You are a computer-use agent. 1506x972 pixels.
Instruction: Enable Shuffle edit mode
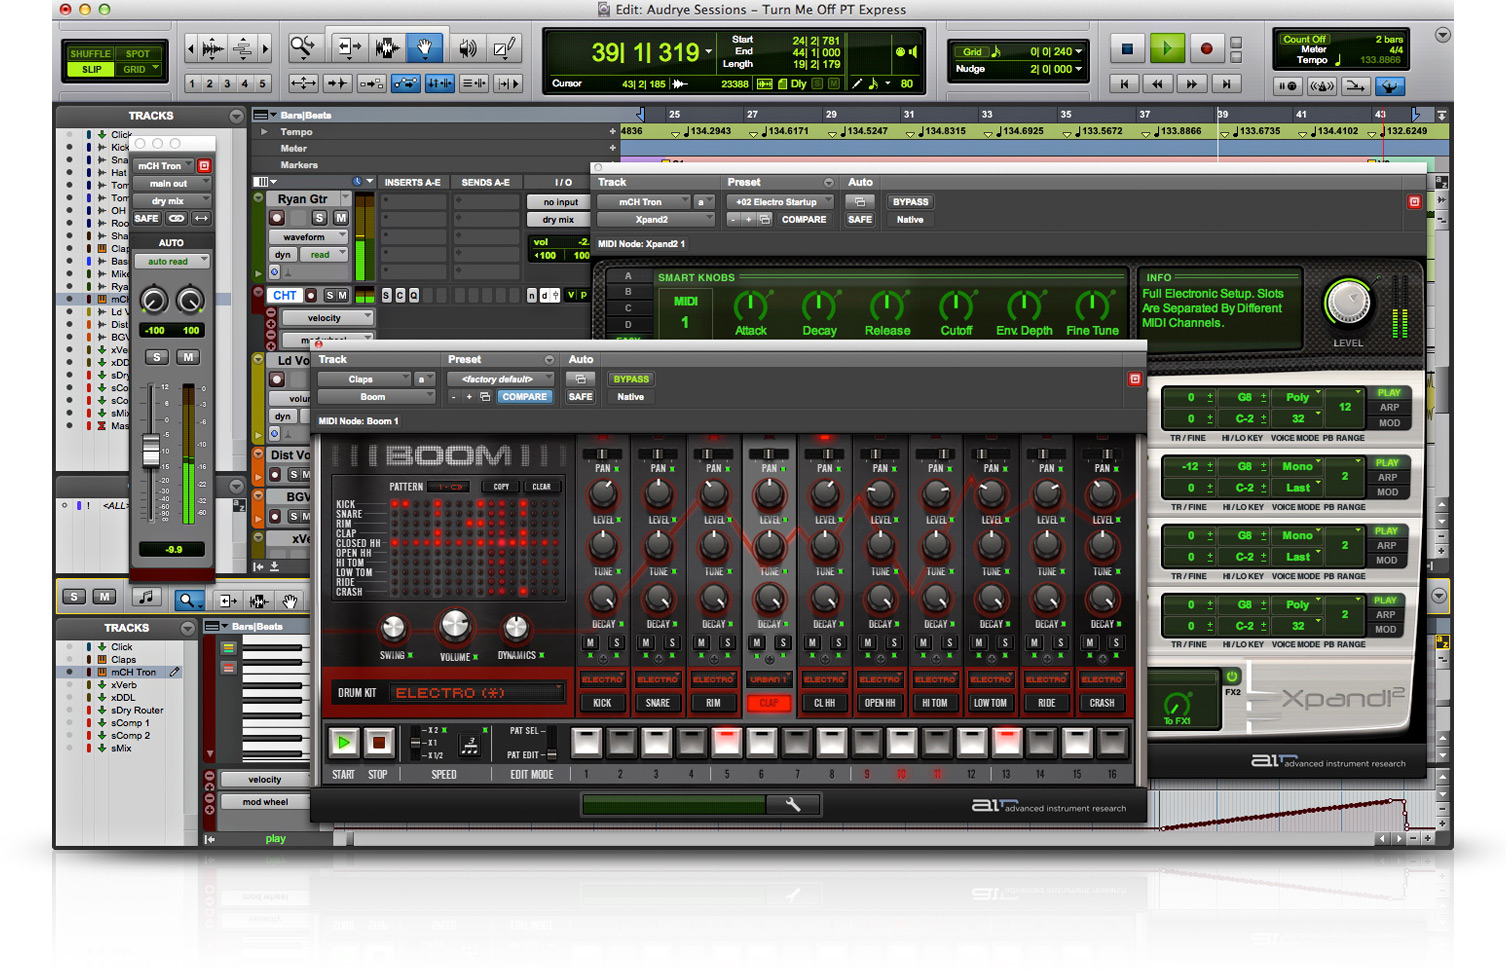pos(90,54)
